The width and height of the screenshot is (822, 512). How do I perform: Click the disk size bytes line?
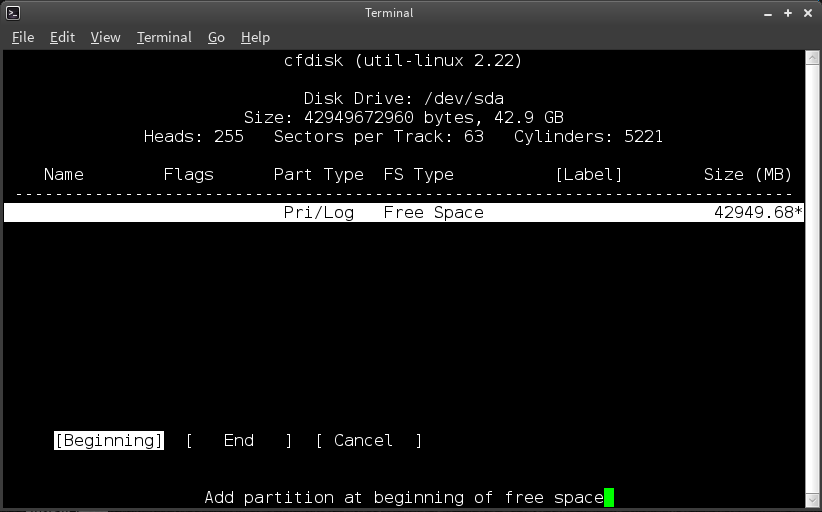pyautogui.click(x=404, y=117)
